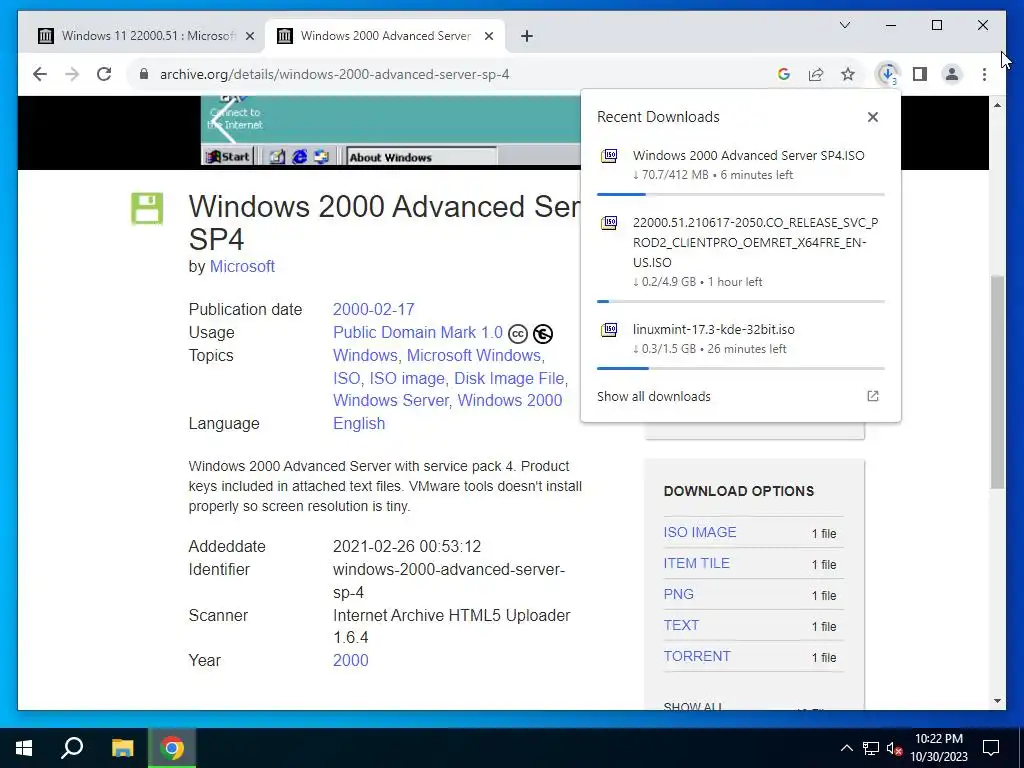Go back to the previous page
Screen dimensions: 1024x768
coord(40,74)
